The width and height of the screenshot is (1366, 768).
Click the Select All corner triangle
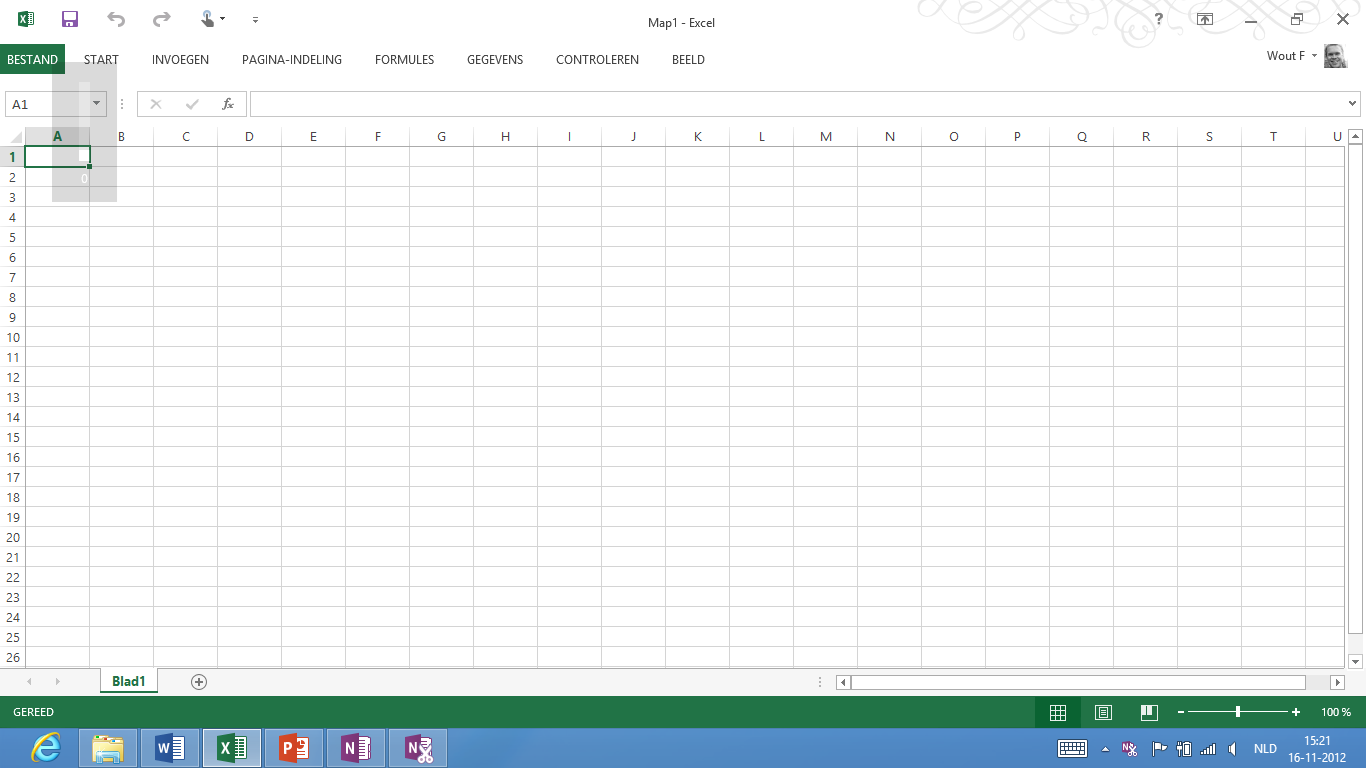pyautogui.click(x=15, y=137)
